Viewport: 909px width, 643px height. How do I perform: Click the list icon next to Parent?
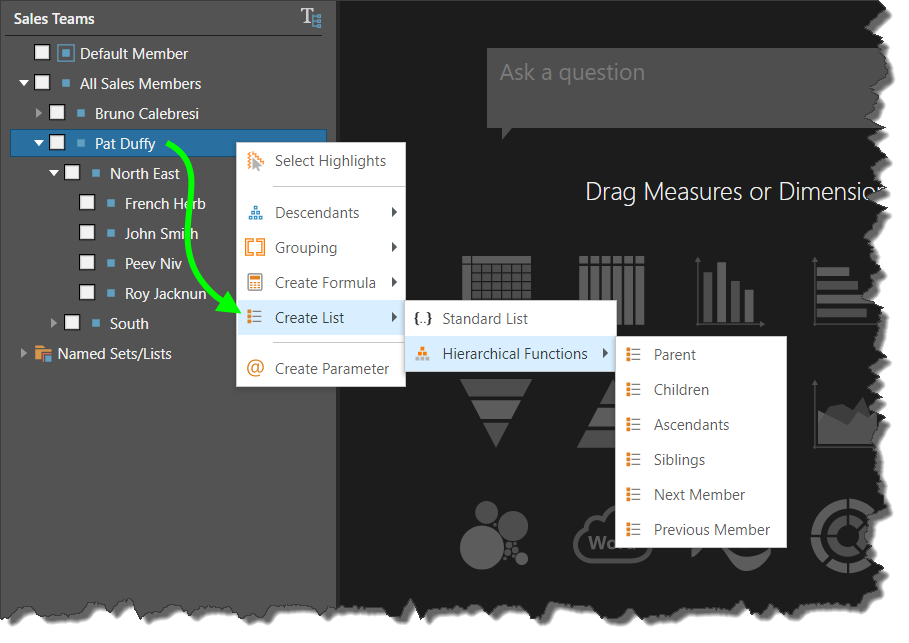click(x=634, y=354)
